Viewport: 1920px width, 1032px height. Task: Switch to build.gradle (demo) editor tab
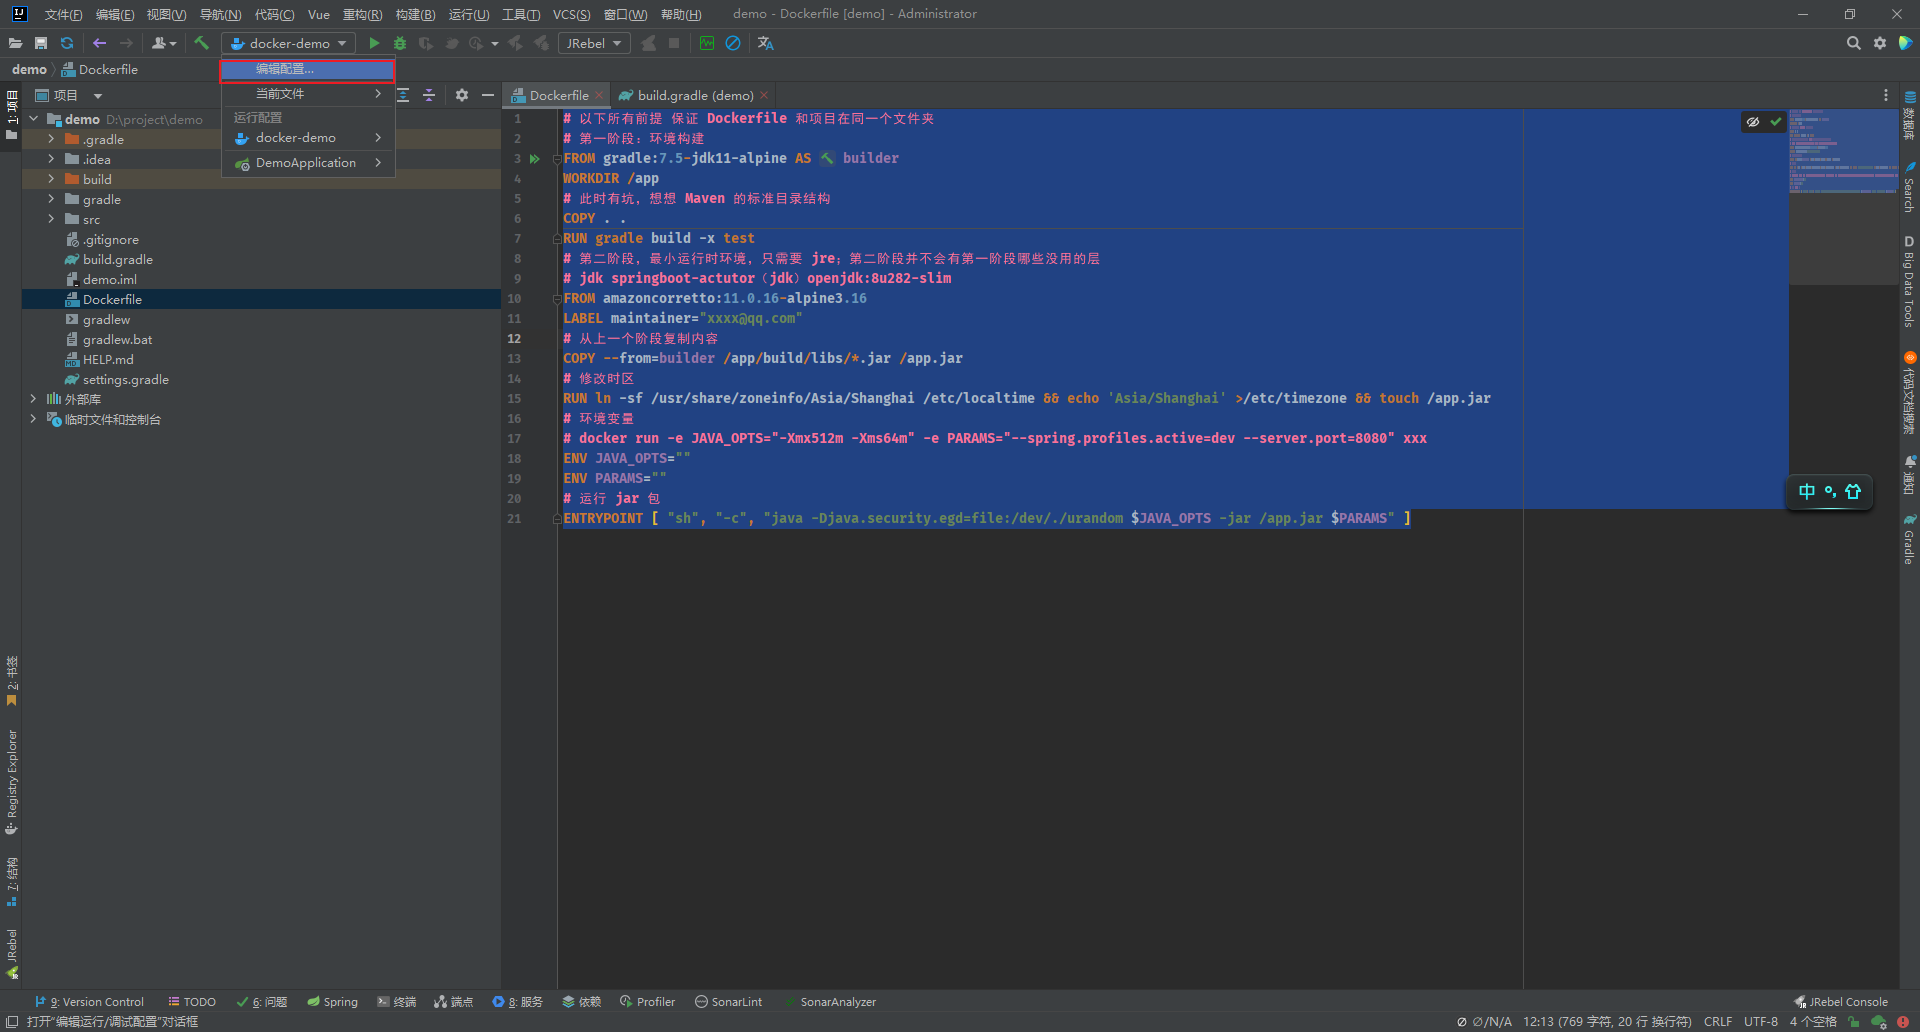click(x=695, y=95)
